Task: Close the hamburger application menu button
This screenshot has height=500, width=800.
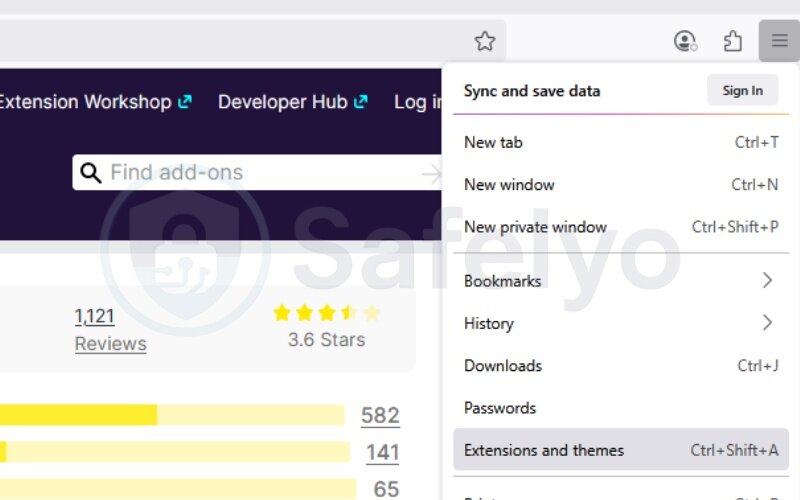Action: click(x=779, y=40)
